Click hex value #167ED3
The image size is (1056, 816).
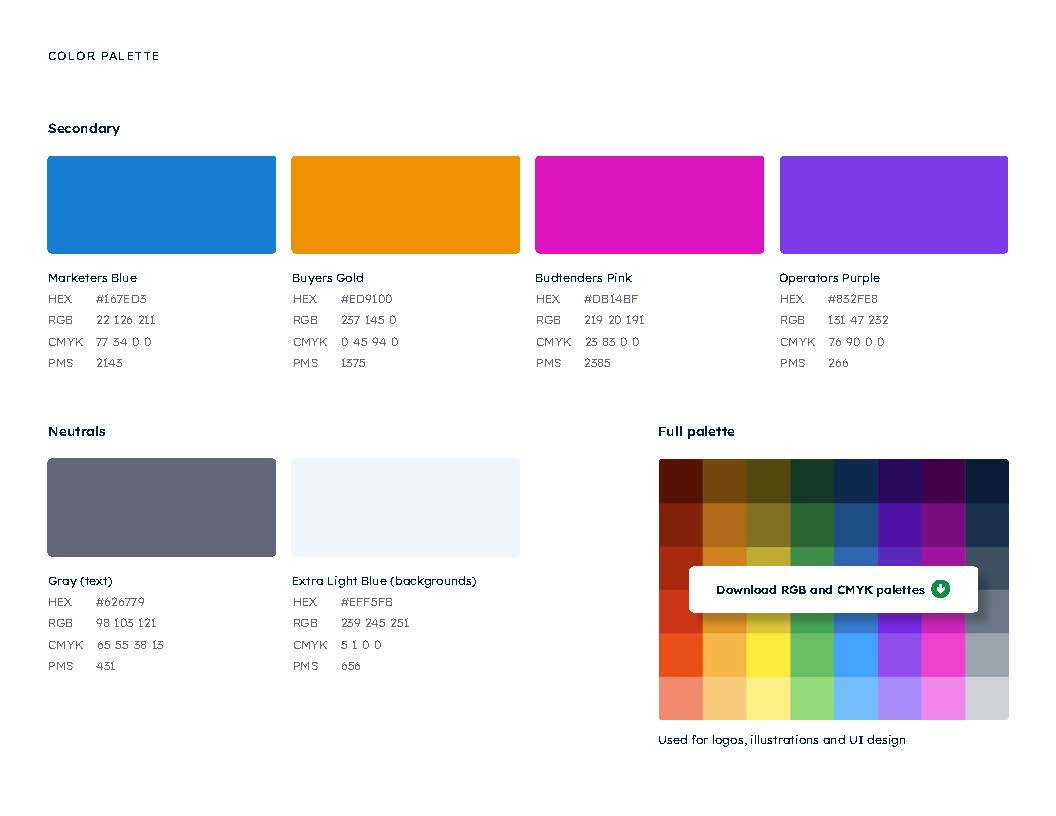pos(121,299)
